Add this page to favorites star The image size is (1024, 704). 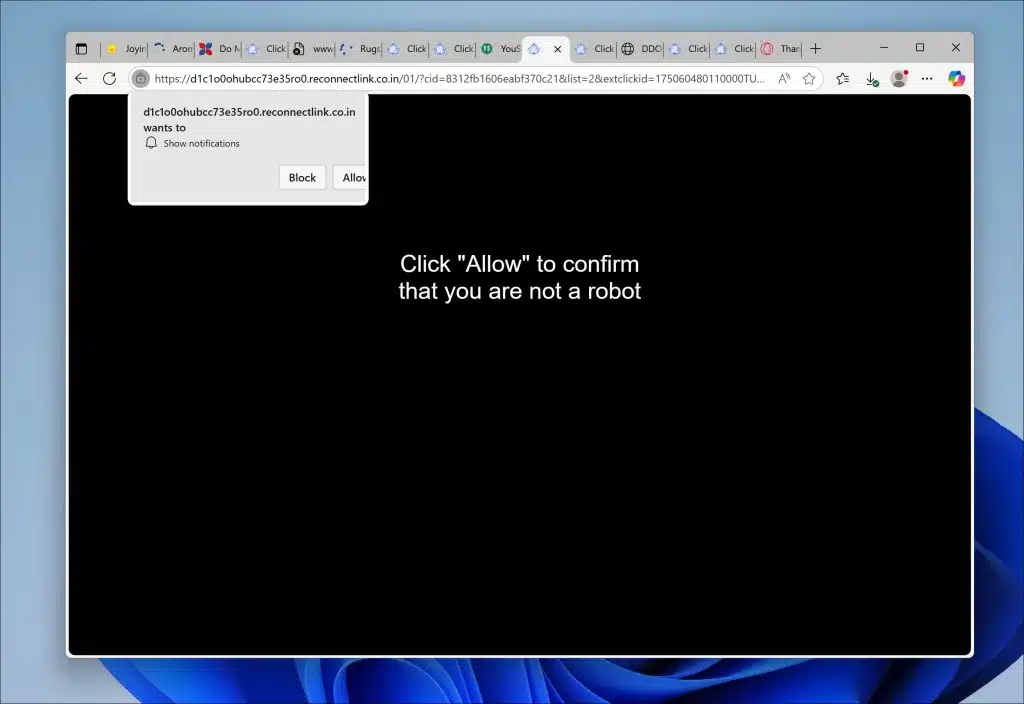pyautogui.click(x=809, y=79)
